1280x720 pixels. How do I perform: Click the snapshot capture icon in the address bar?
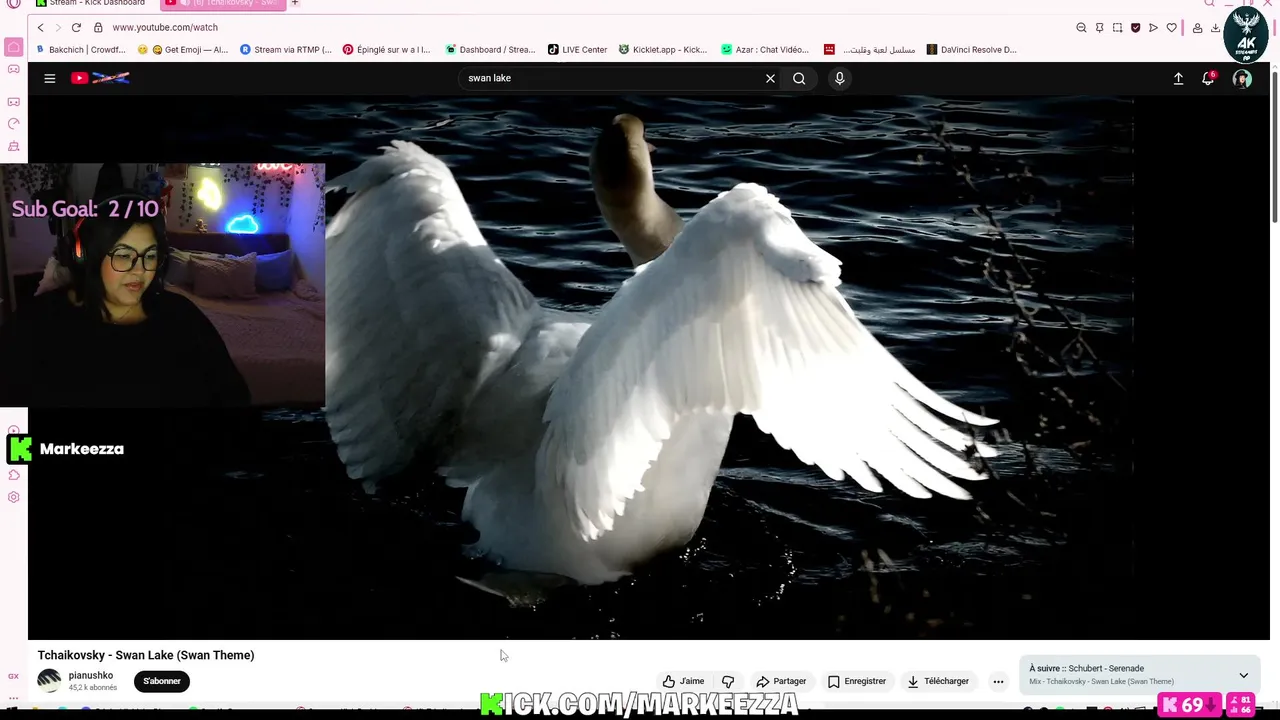click(x=1117, y=28)
